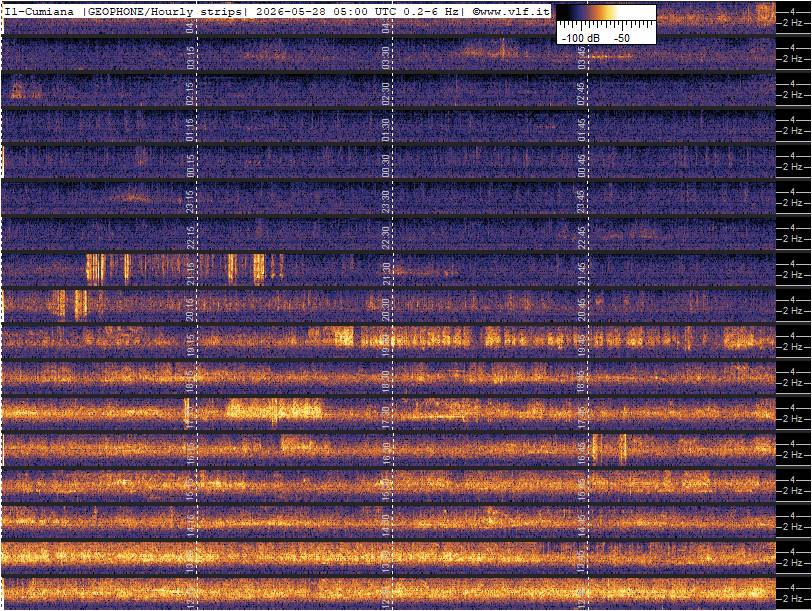Click the 20:45 time label
812x611 pixels.
point(581,310)
